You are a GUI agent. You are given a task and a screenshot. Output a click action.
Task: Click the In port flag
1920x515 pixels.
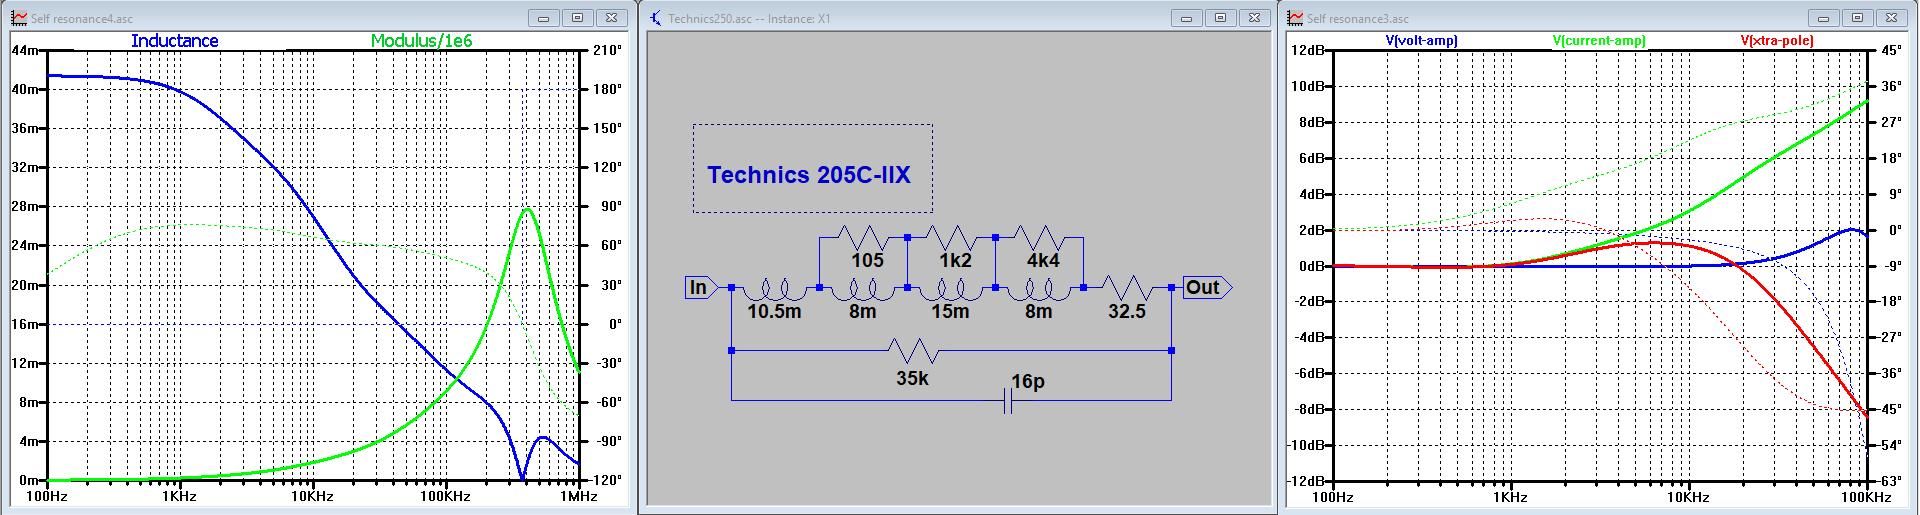[x=701, y=288]
